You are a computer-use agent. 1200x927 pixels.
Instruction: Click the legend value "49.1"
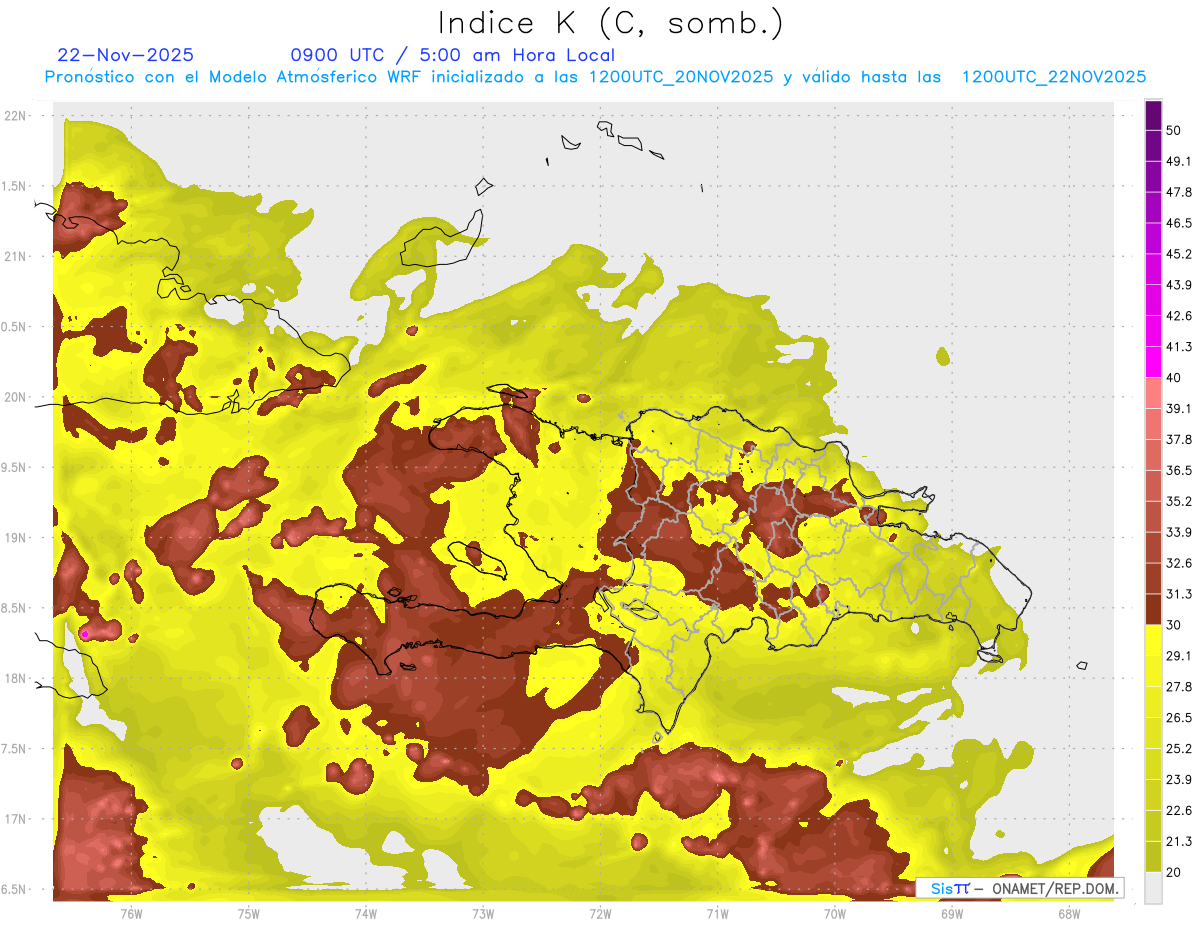pos(1179,161)
